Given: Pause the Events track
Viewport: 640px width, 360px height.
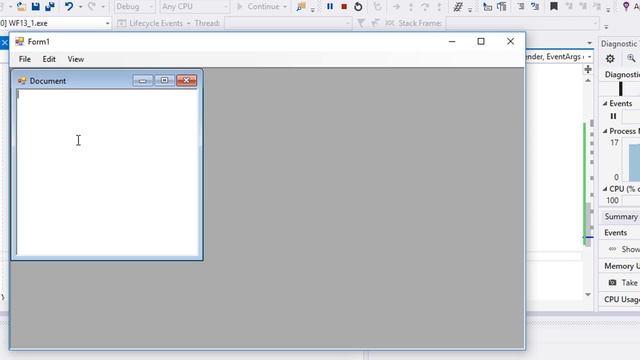Looking at the screenshot, I should 613,116.
